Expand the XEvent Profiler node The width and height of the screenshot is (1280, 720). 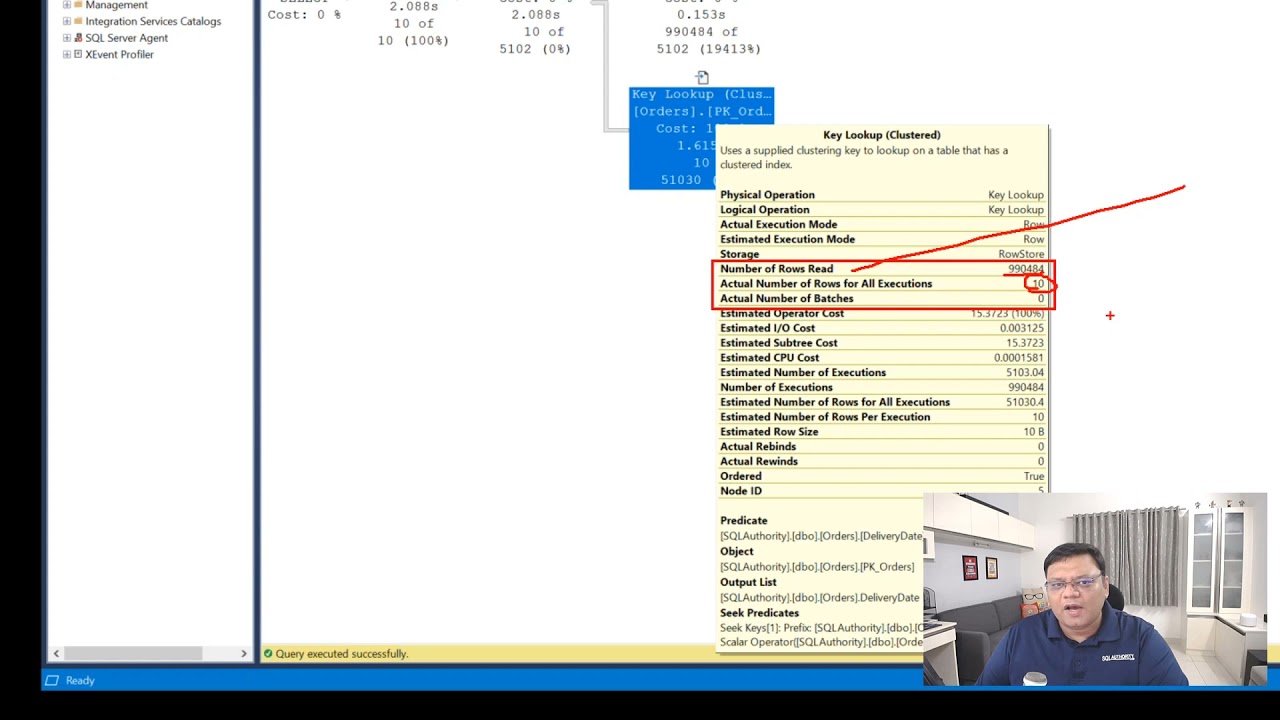click(66, 54)
